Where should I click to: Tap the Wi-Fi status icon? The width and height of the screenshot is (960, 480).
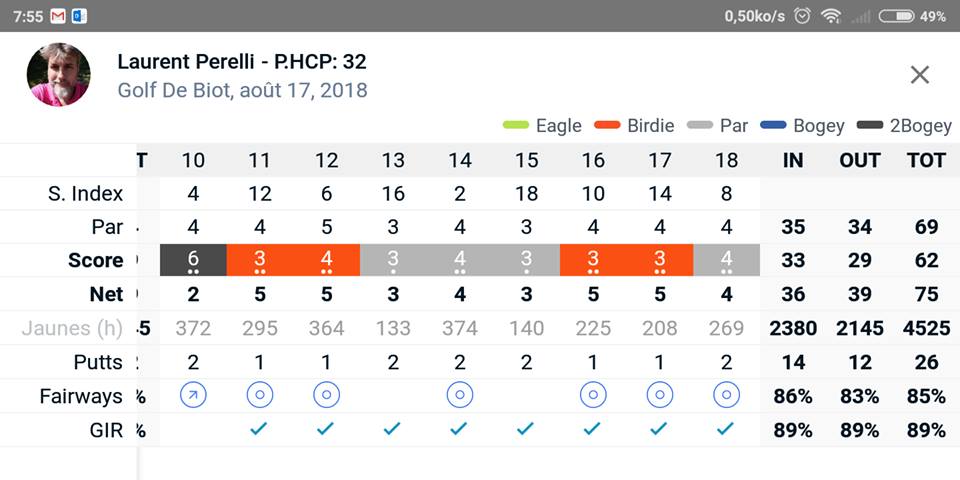pos(830,16)
